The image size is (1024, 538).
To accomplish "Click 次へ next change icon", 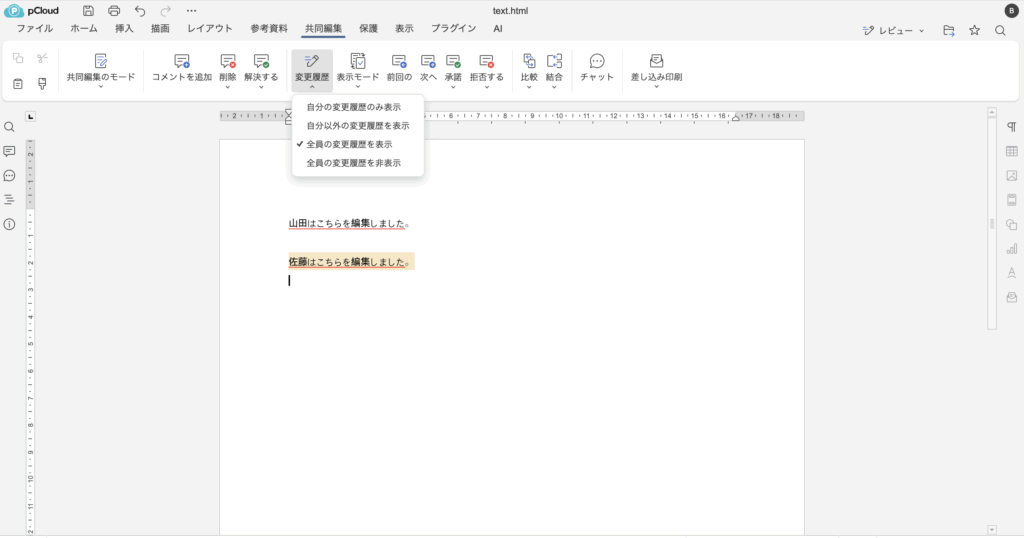I will point(428,61).
